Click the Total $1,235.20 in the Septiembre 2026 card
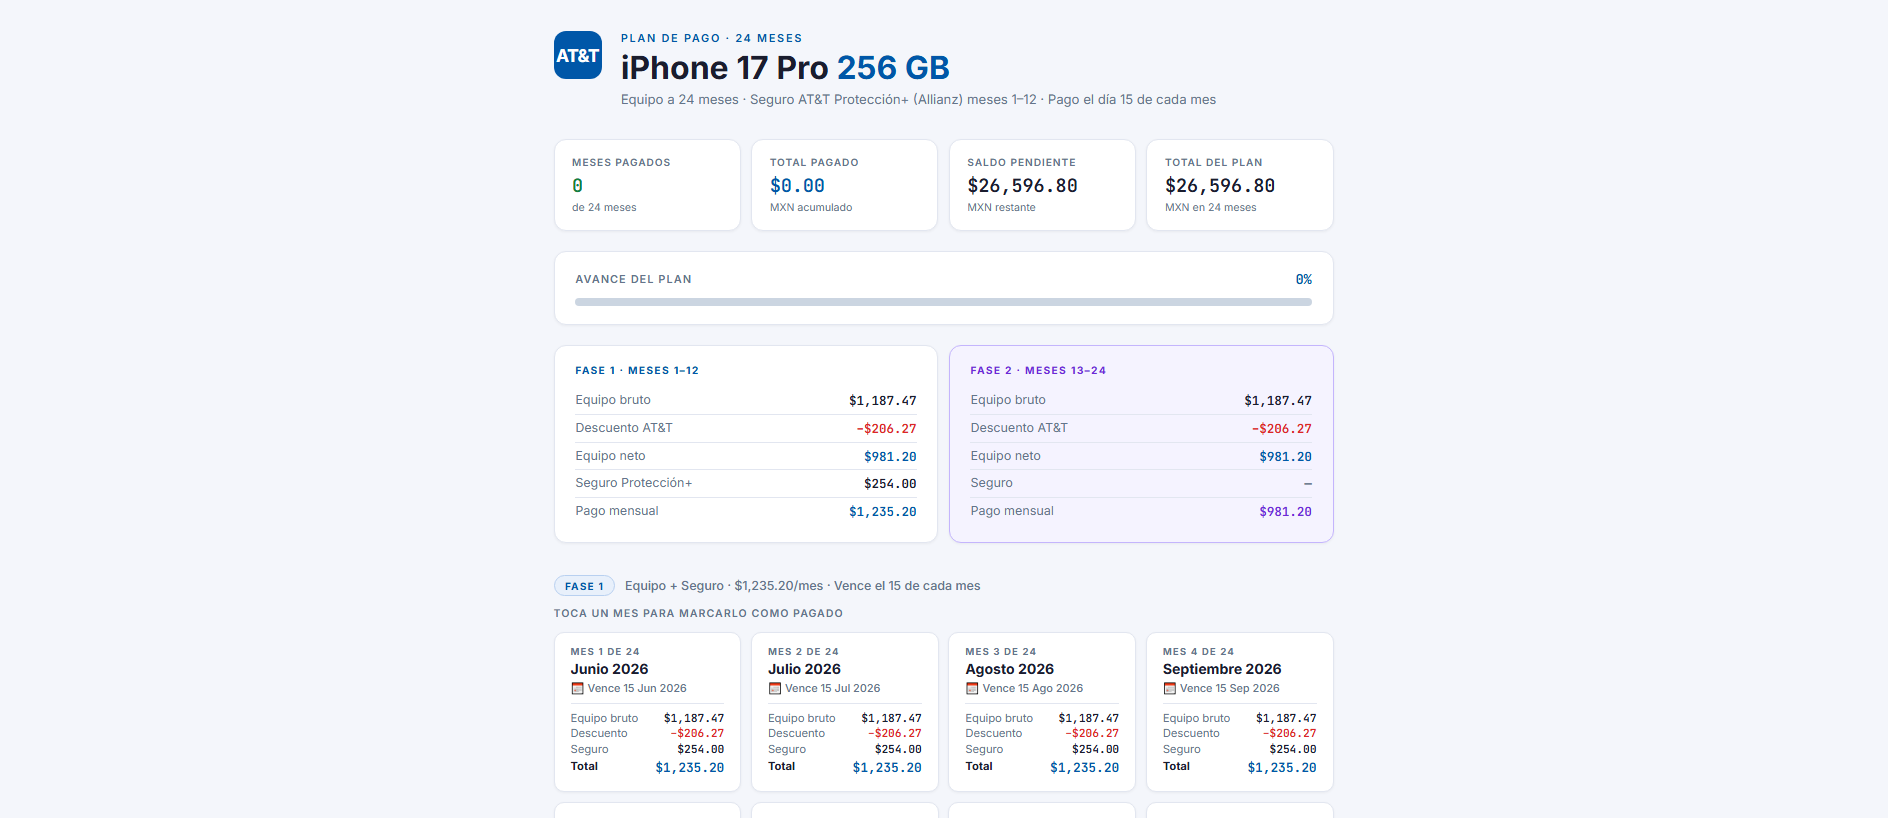This screenshot has width=1888, height=818. coord(1282,768)
